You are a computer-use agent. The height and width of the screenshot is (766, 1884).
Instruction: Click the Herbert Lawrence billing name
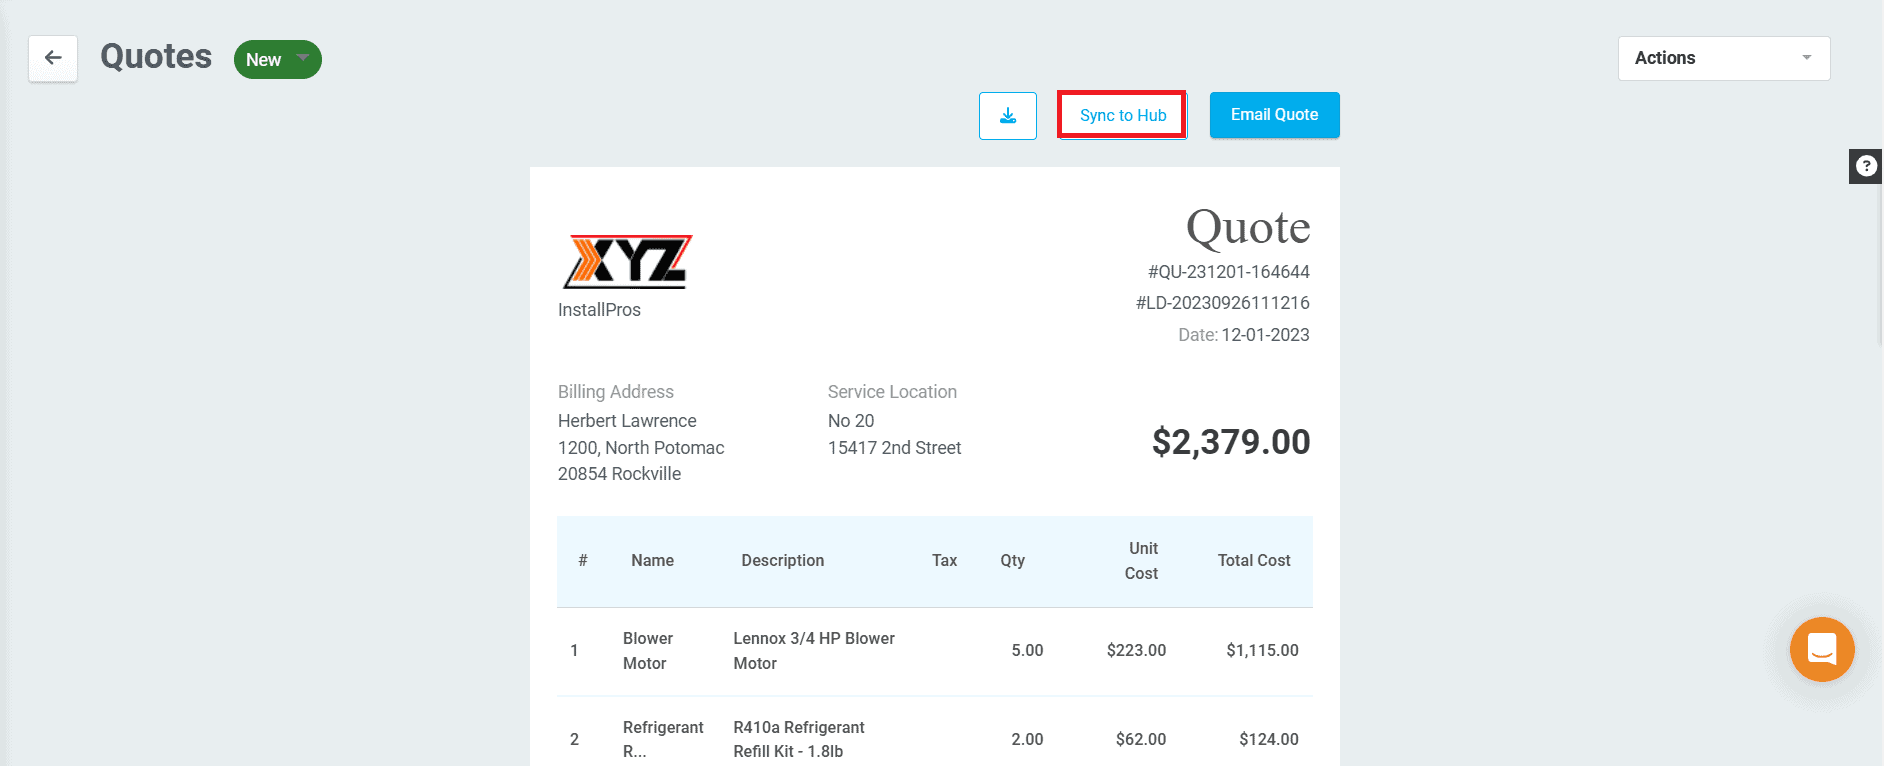[627, 421]
